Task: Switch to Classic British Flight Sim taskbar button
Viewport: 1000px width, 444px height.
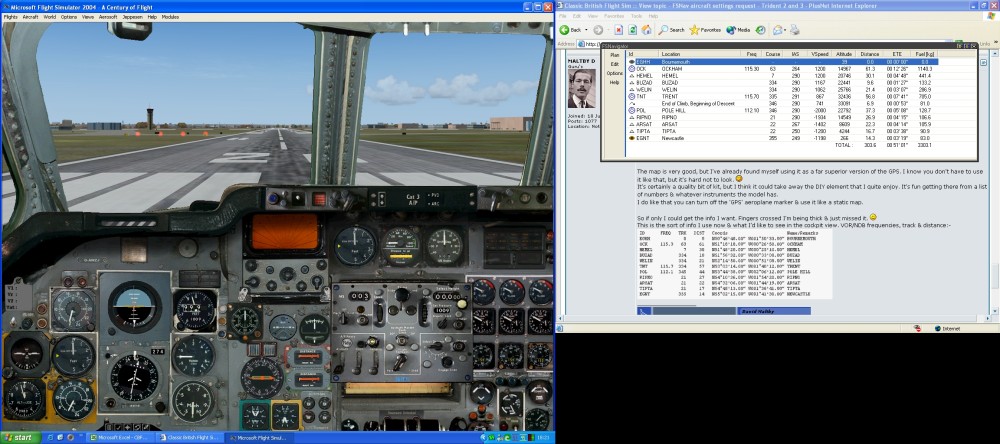Action: (x=192, y=438)
